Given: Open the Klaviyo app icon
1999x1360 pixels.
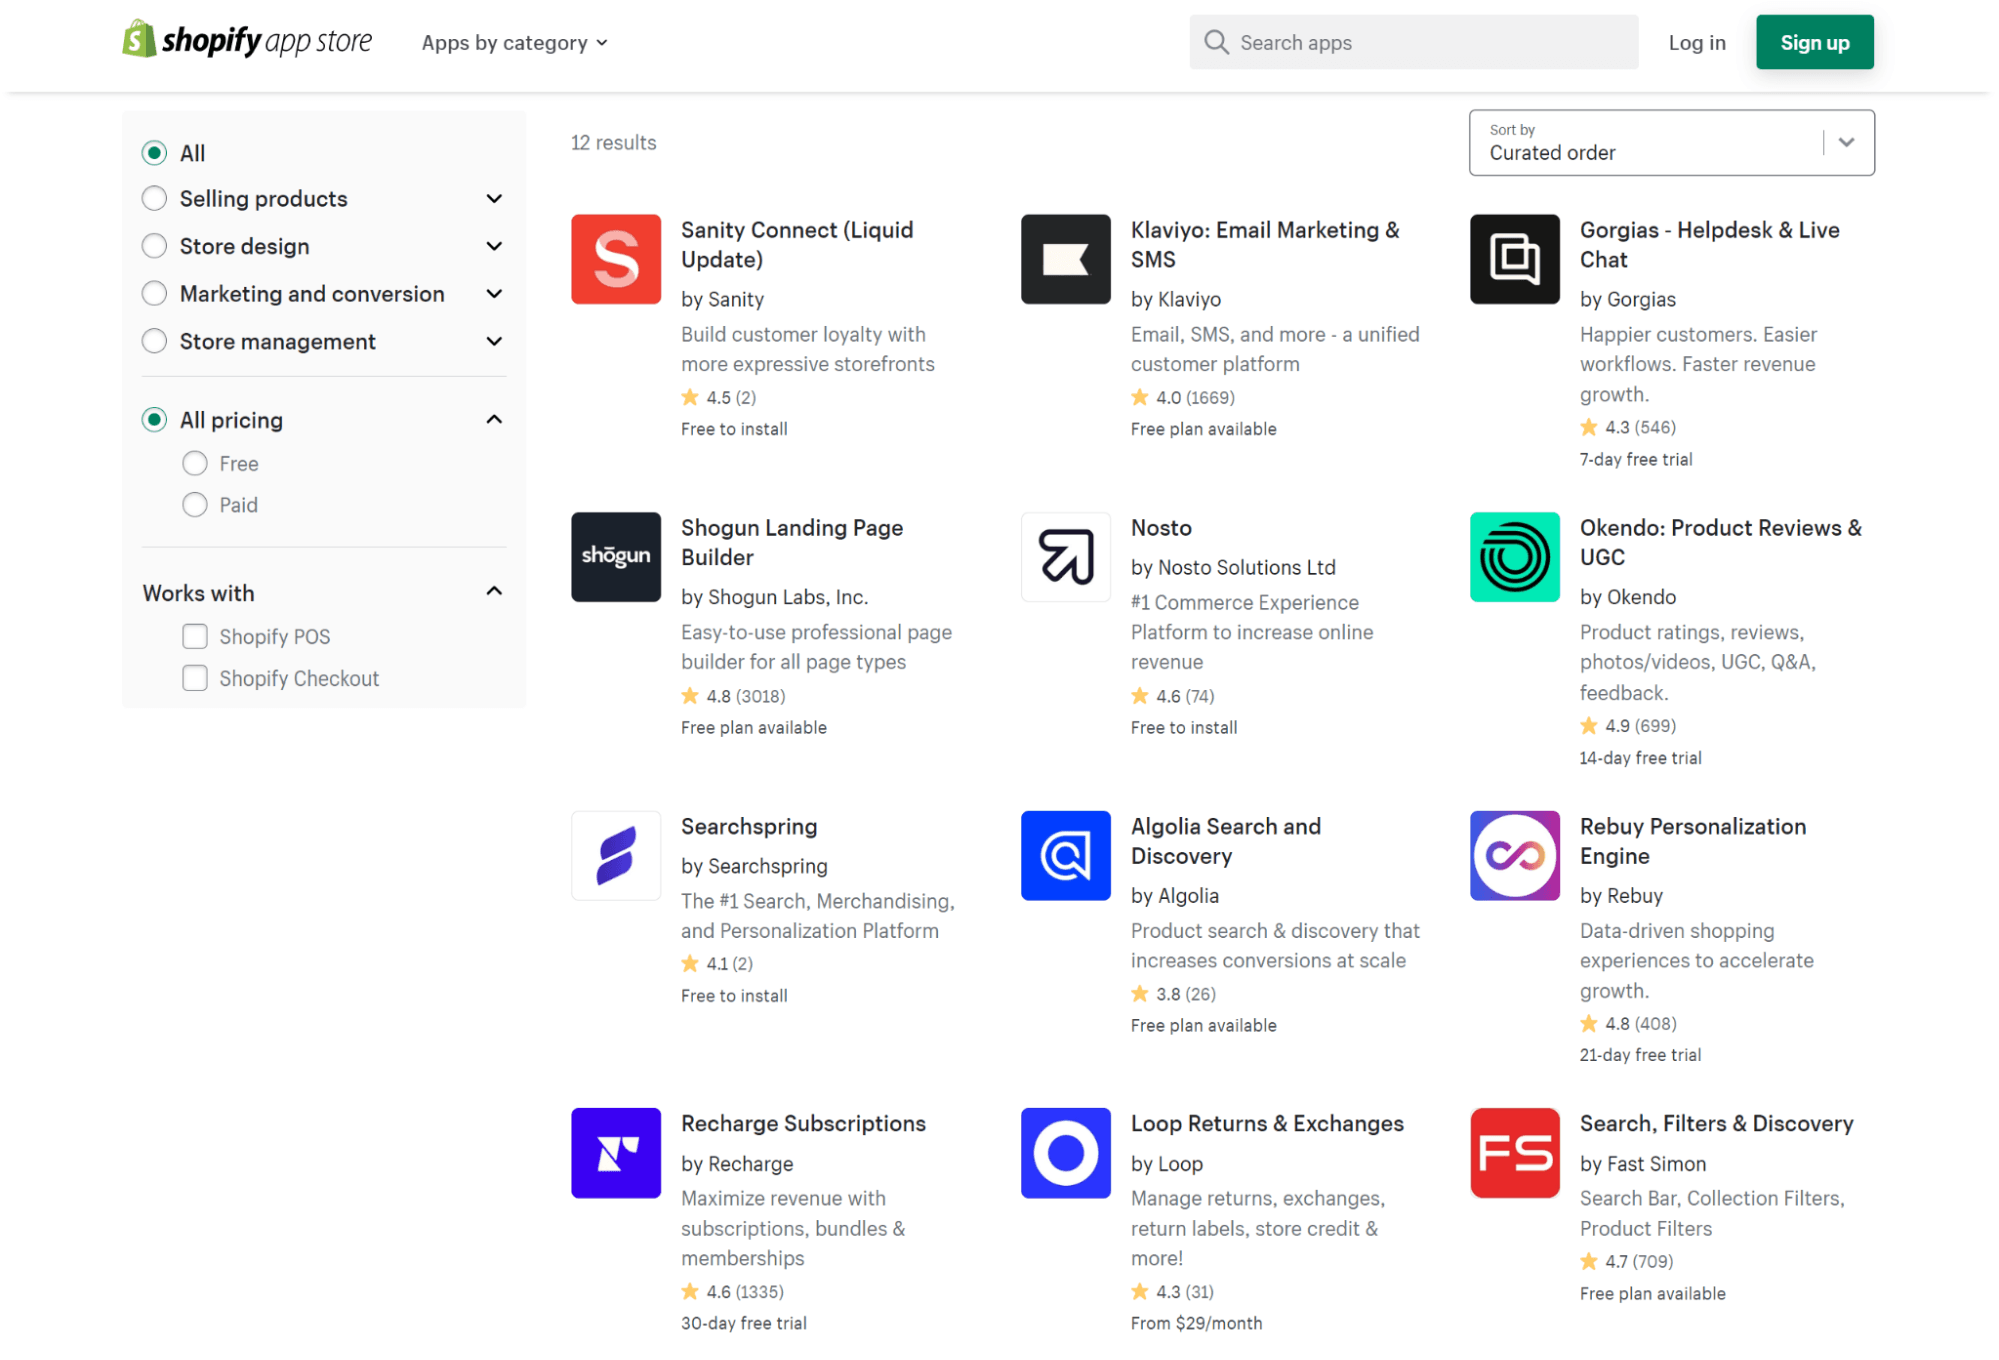Looking at the screenshot, I should point(1065,259).
